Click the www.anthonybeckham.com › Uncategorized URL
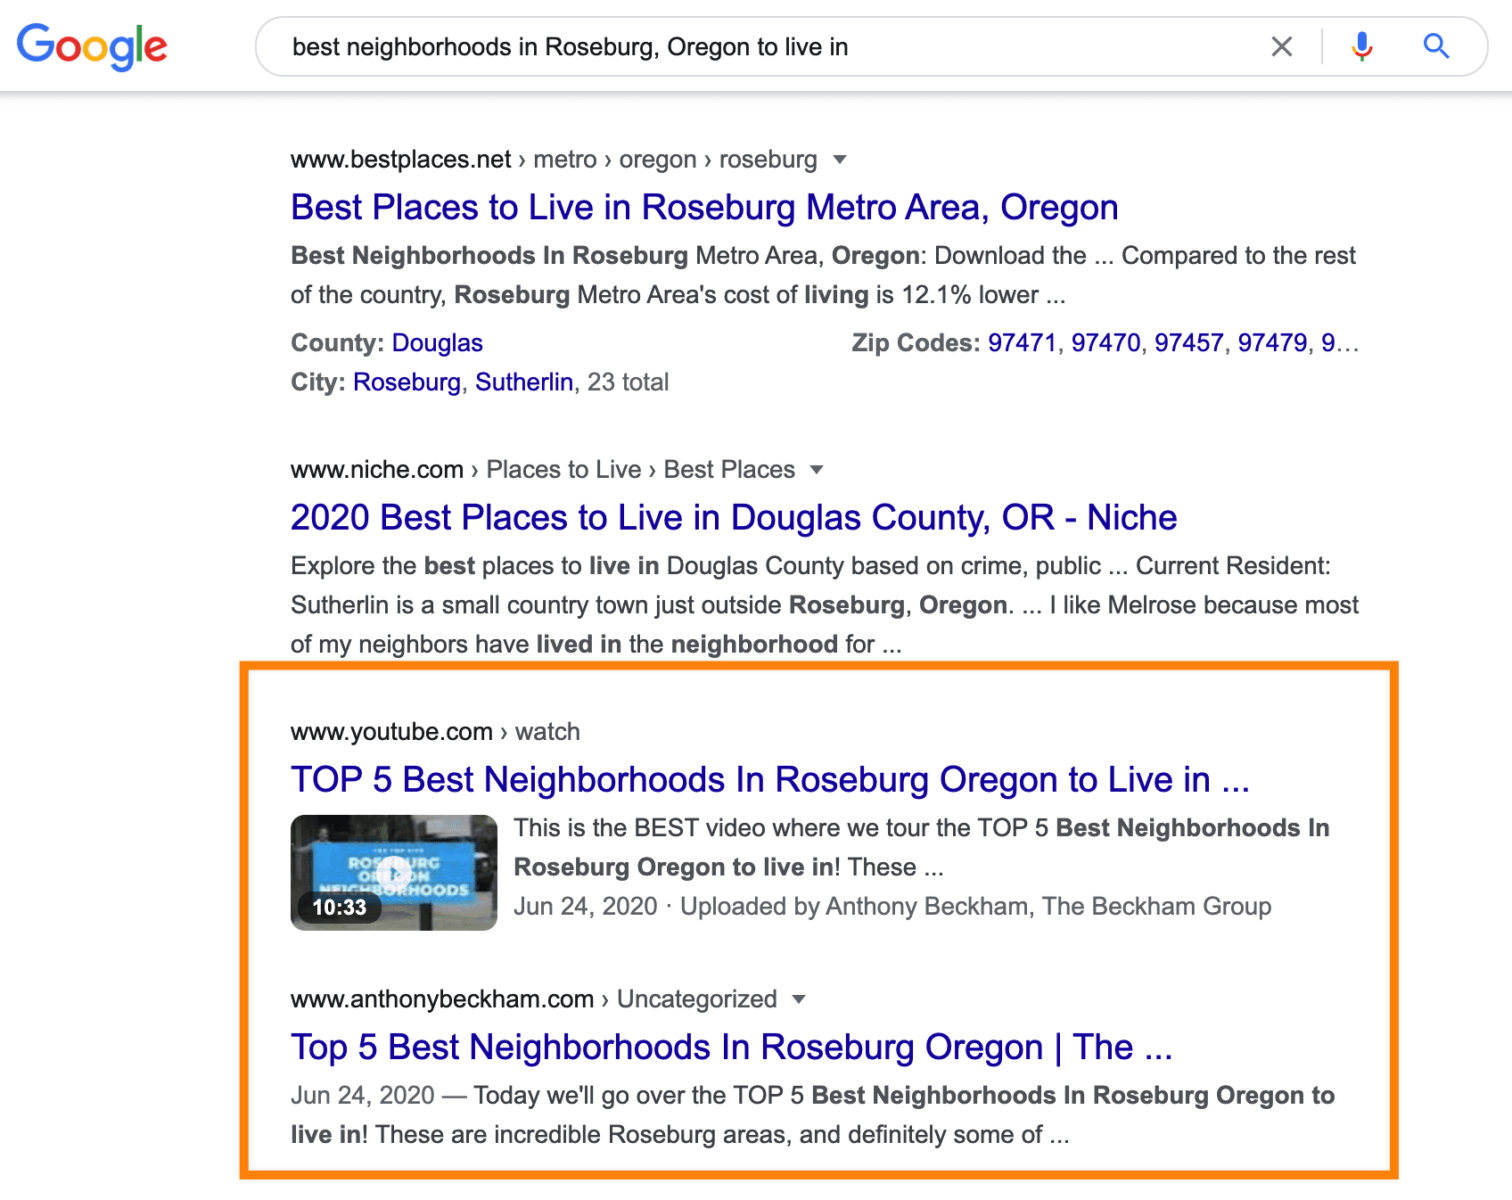Image resolution: width=1512 pixels, height=1200 pixels. coord(534,1000)
